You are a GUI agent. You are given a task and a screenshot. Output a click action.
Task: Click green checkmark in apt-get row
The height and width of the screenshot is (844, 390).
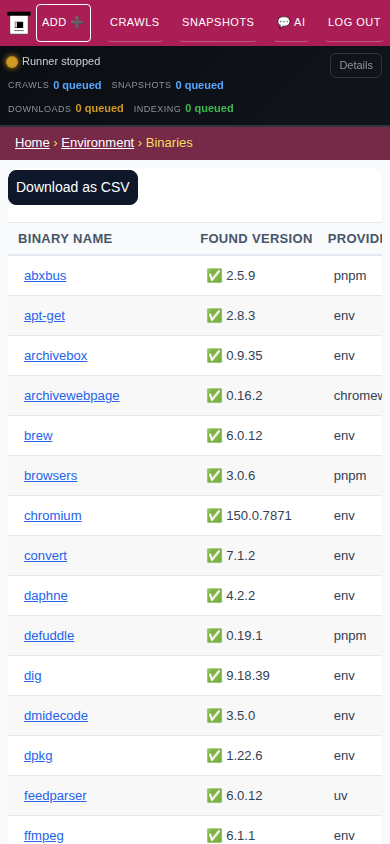[x=214, y=316]
